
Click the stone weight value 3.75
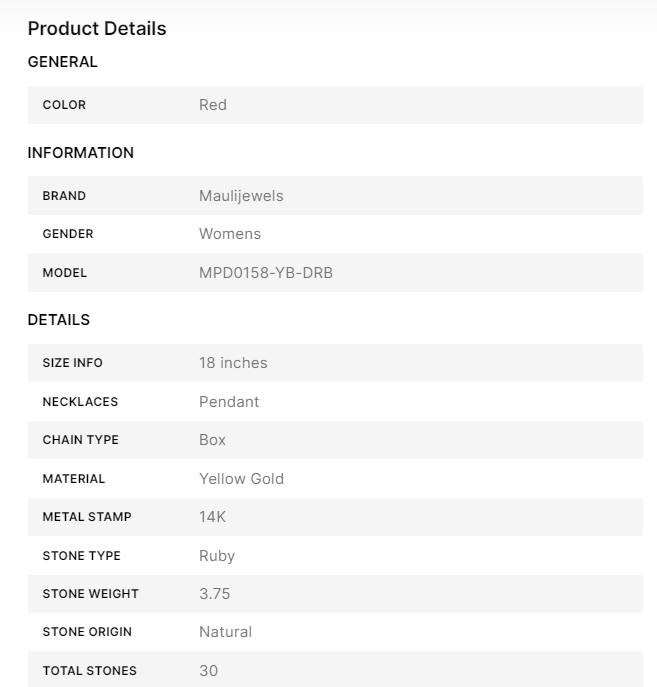215,594
